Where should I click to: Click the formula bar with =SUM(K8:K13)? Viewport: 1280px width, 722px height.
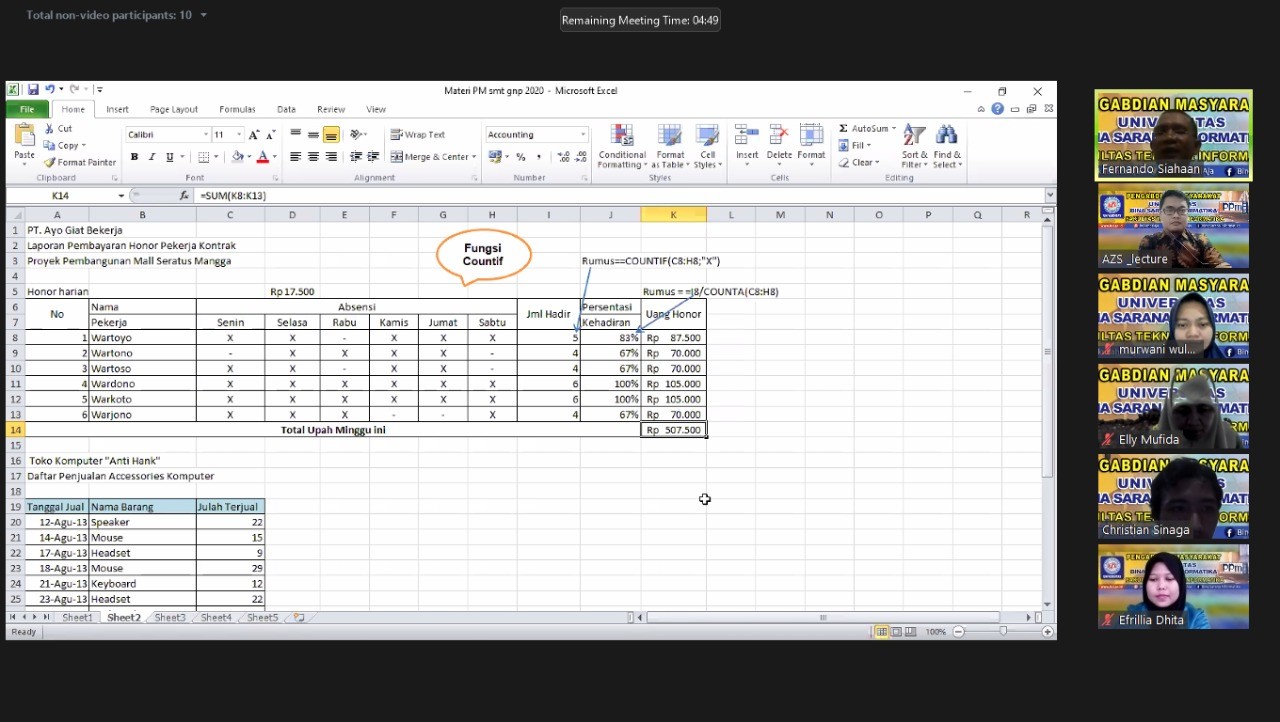618,196
